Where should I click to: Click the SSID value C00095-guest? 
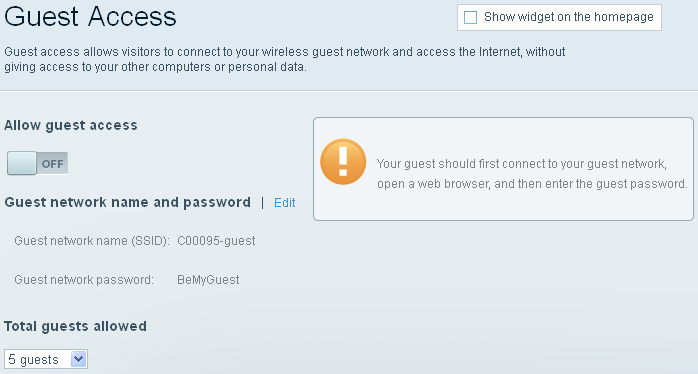tap(216, 241)
